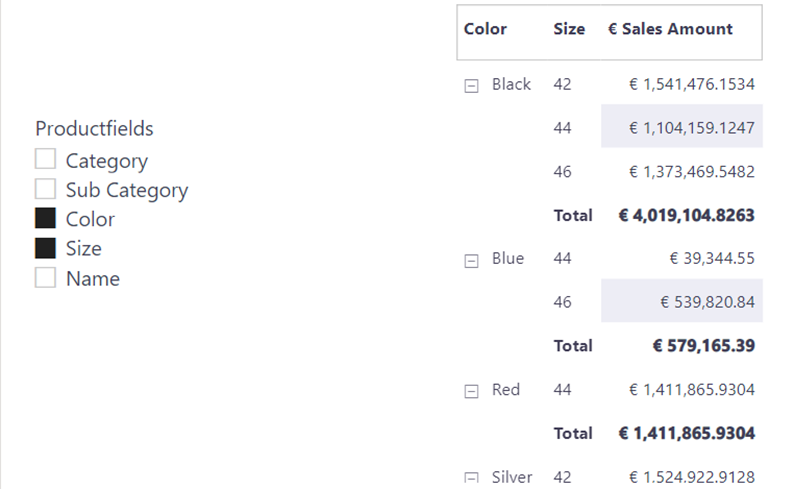Select the Black size 44 sales value

coord(691,127)
